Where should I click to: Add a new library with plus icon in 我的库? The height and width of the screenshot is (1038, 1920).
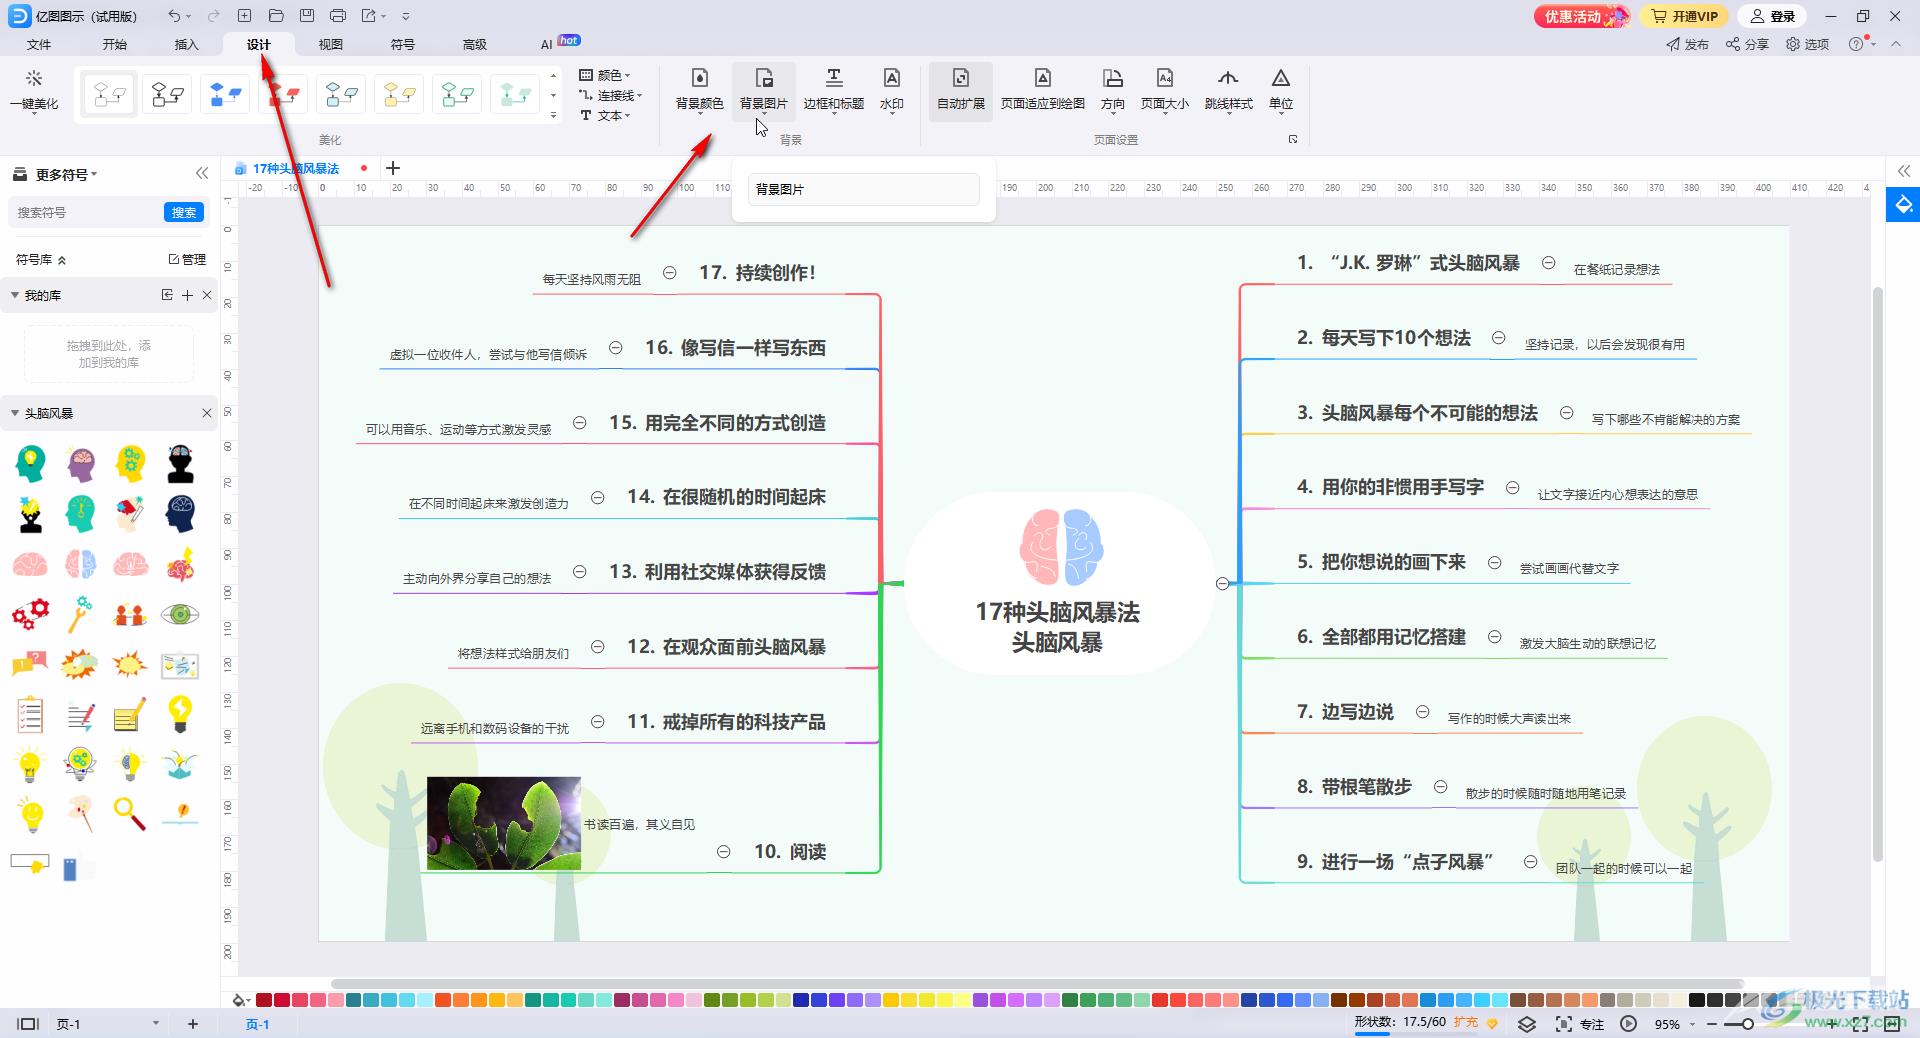pyautogui.click(x=187, y=295)
